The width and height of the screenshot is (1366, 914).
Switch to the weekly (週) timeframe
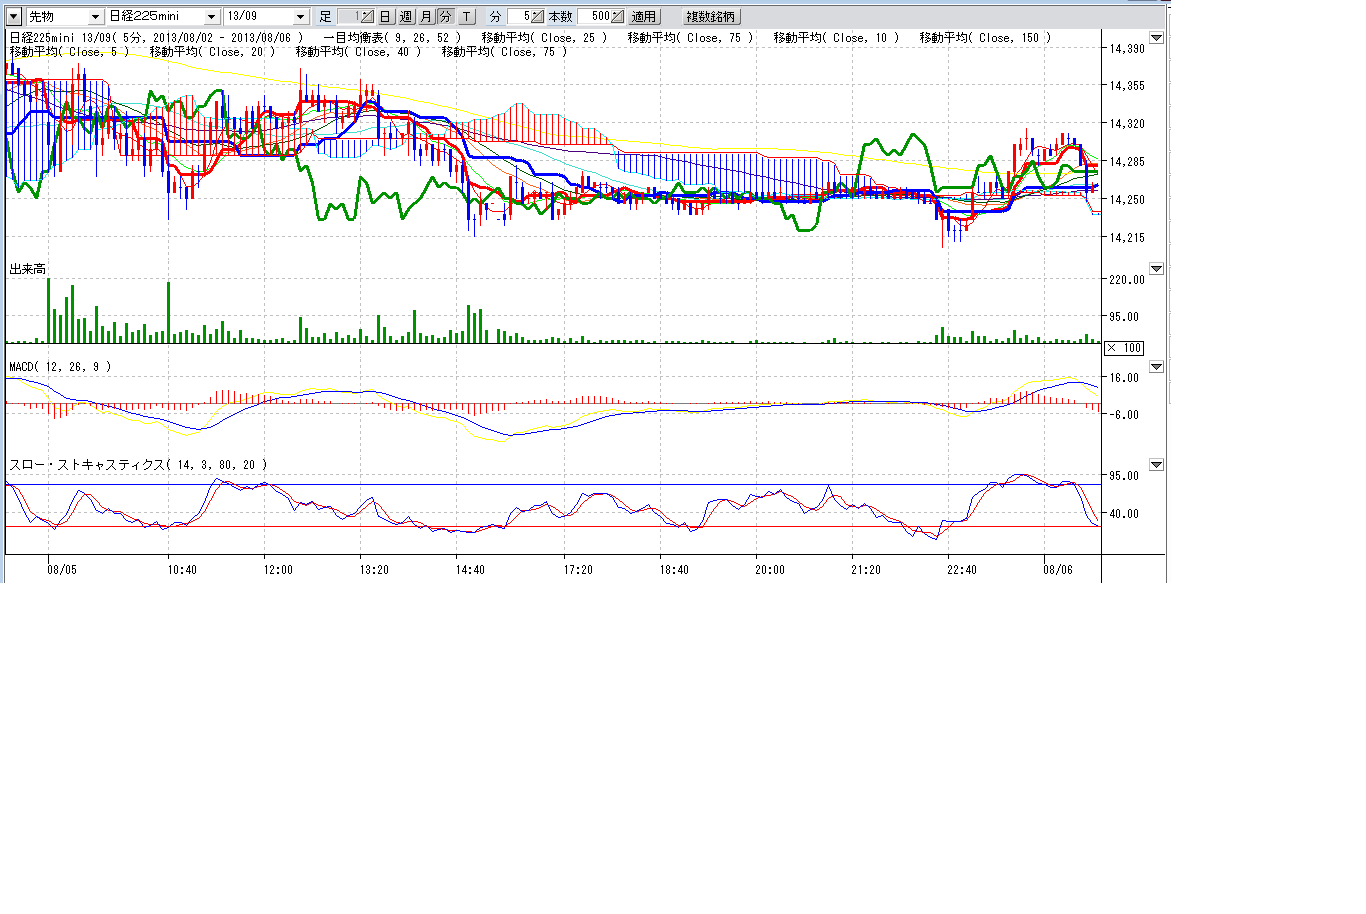(405, 17)
